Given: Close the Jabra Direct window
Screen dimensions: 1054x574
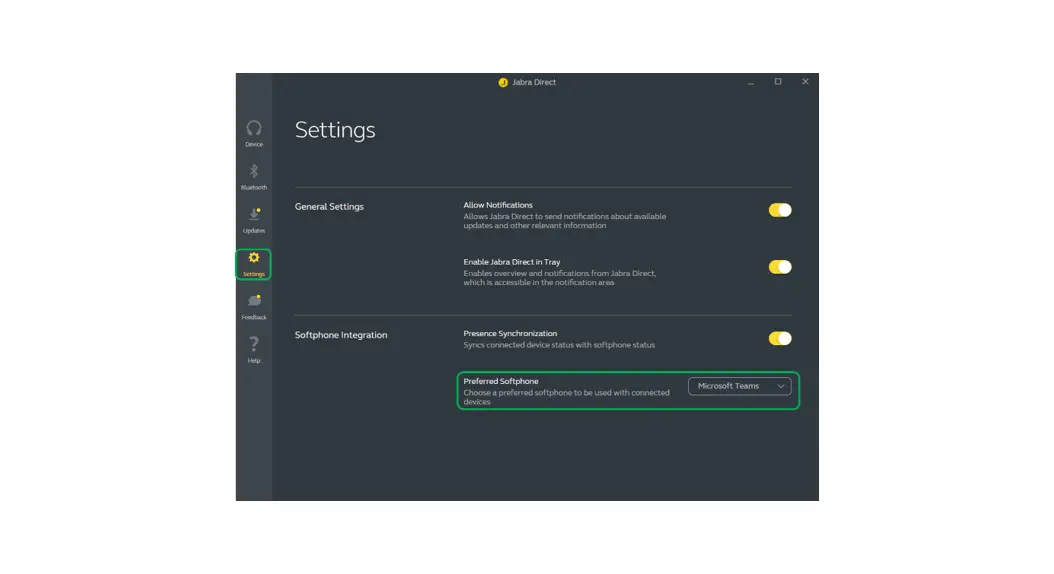Looking at the screenshot, I should [x=805, y=82].
